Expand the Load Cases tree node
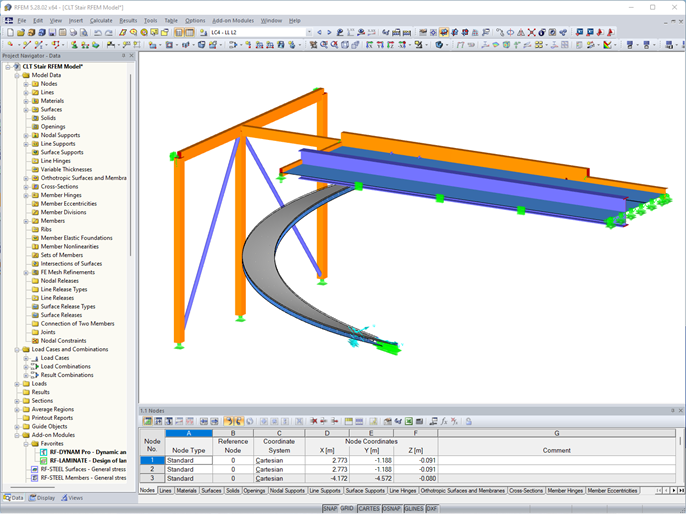 [x=26, y=358]
